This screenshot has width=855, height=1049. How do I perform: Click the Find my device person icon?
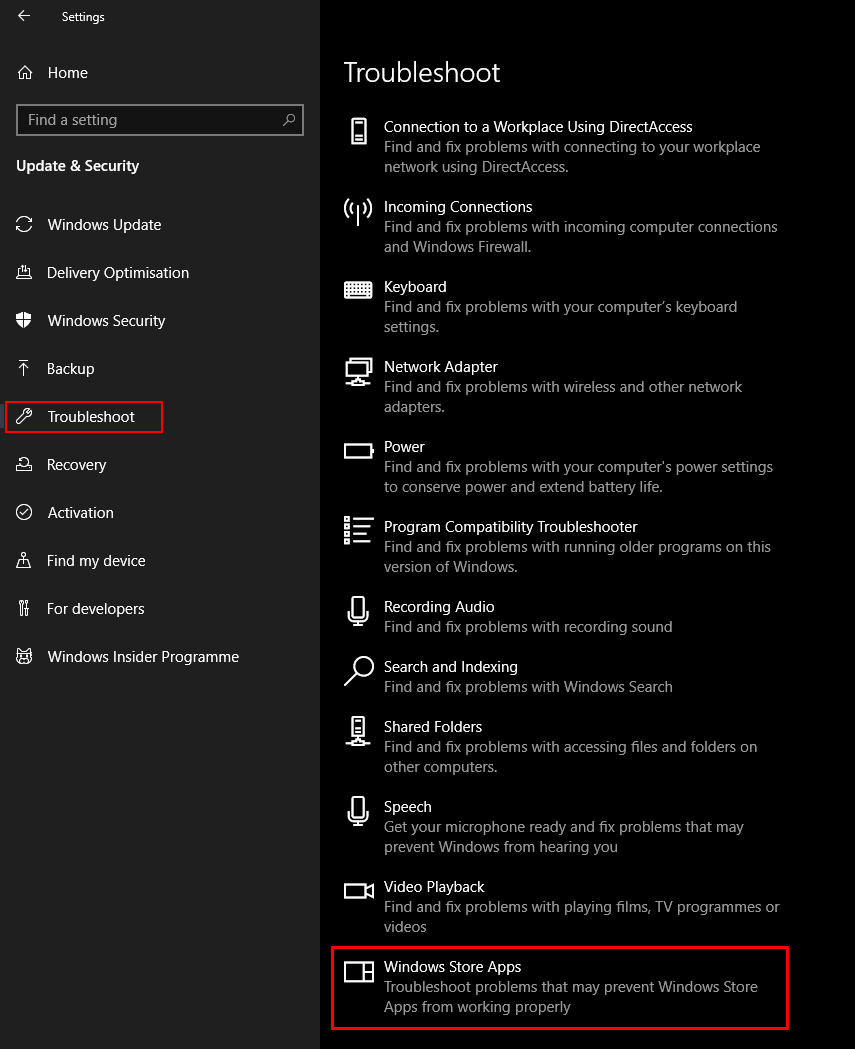click(24, 560)
